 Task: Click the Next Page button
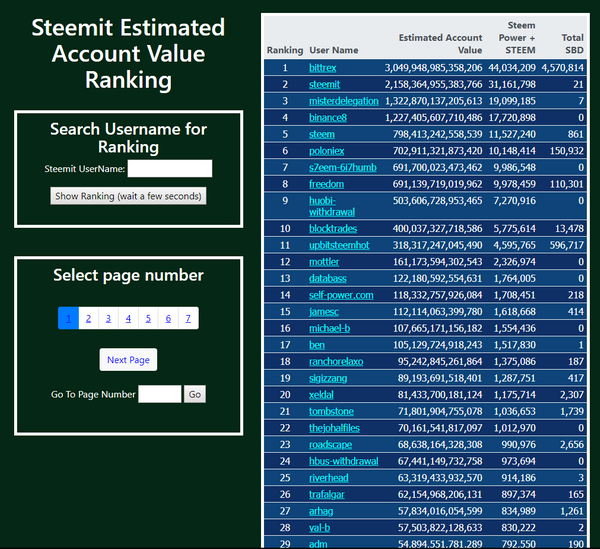click(128, 360)
